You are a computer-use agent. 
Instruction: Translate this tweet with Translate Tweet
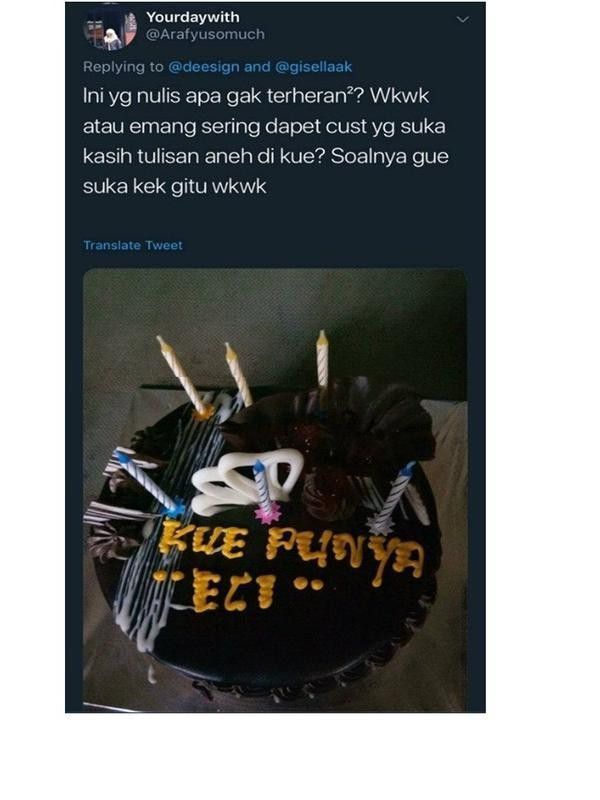[x=133, y=245]
